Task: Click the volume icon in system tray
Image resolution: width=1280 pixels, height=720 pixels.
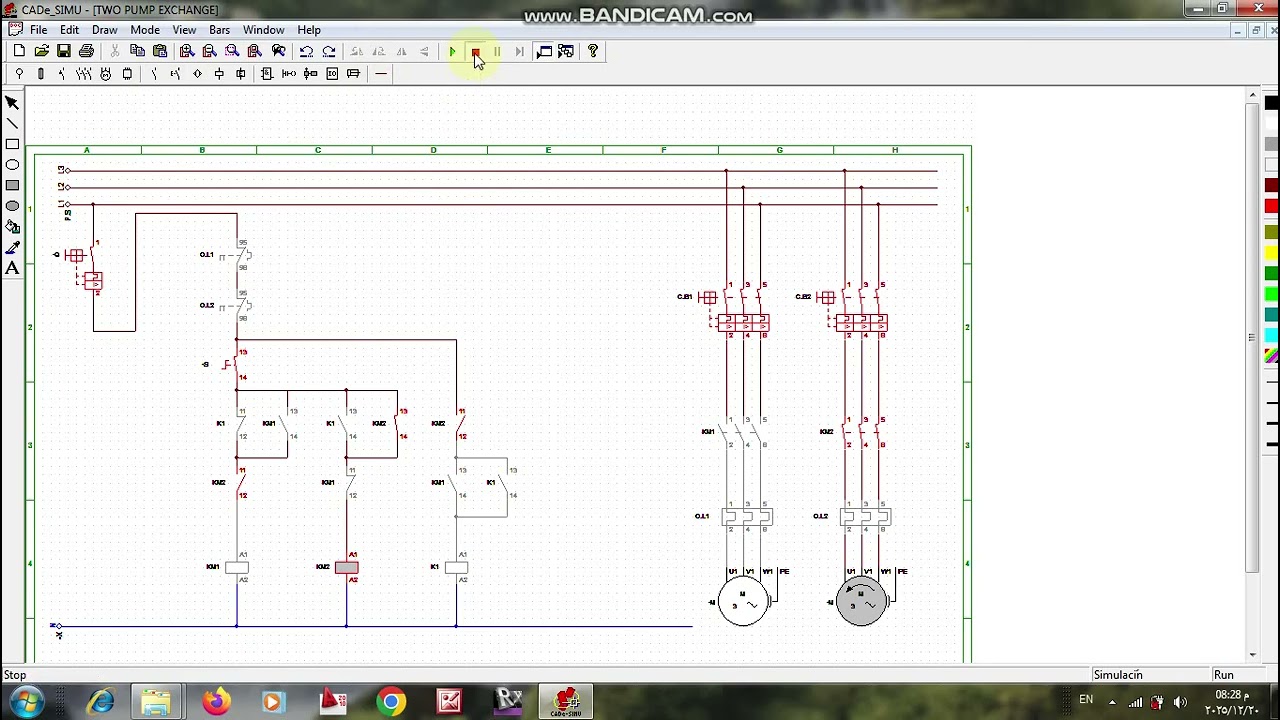Action: (x=1180, y=702)
